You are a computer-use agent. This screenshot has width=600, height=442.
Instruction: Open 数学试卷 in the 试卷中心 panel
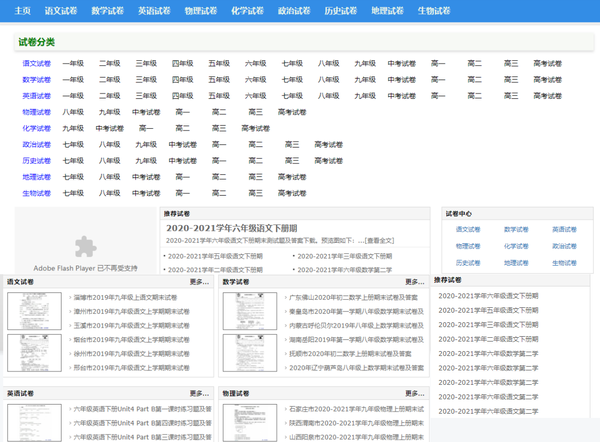pos(516,230)
